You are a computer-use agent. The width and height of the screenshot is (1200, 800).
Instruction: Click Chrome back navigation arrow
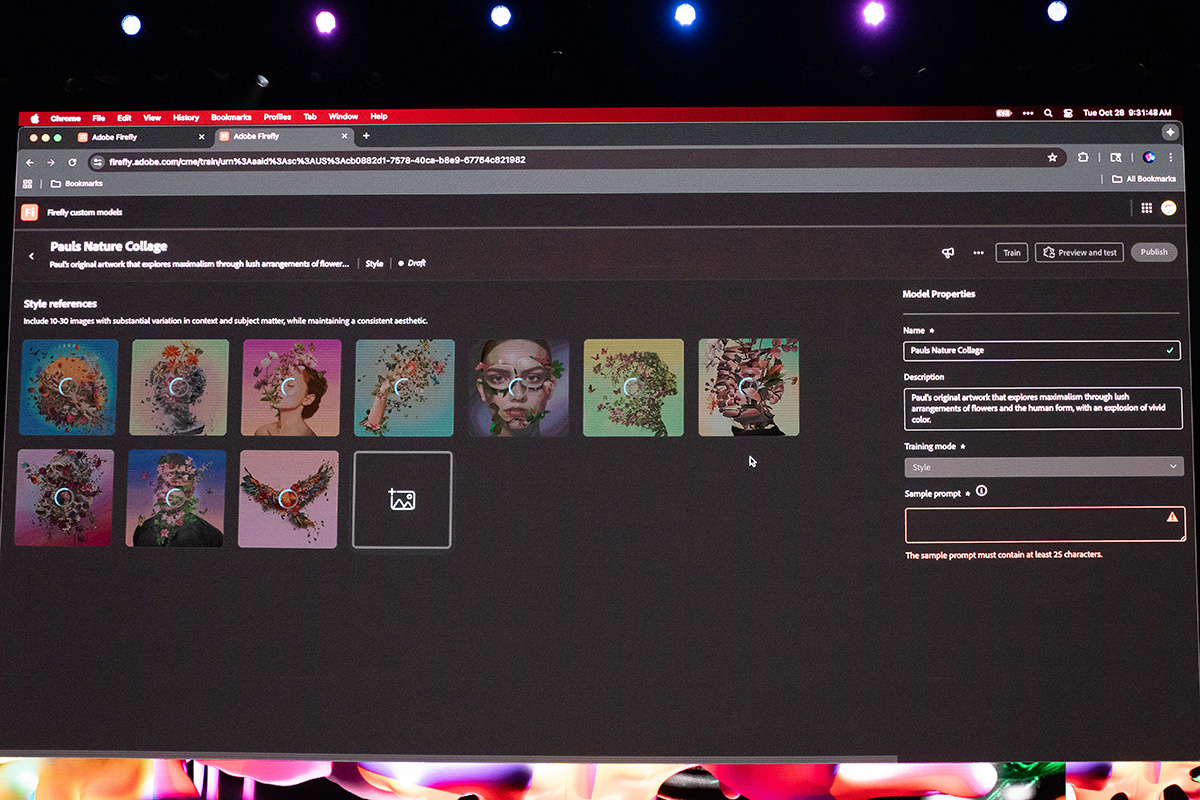(29, 161)
